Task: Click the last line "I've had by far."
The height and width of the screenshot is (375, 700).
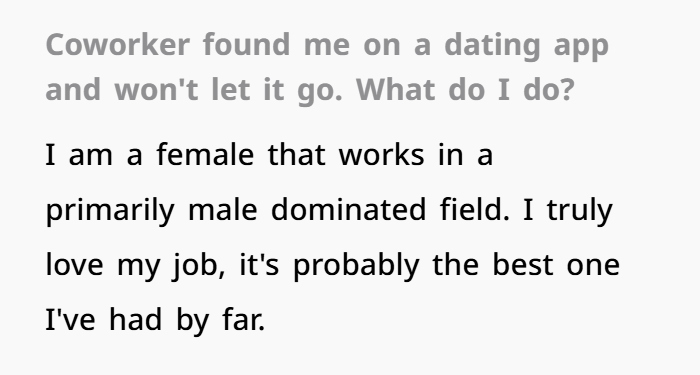Action: click(x=155, y=321)
